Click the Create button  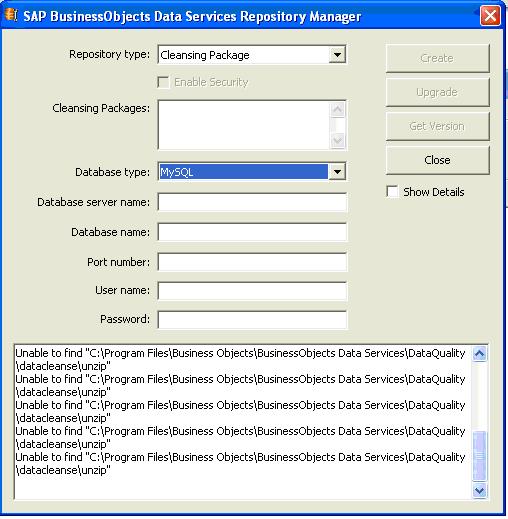pyautogui.click(x=437, y=58)
